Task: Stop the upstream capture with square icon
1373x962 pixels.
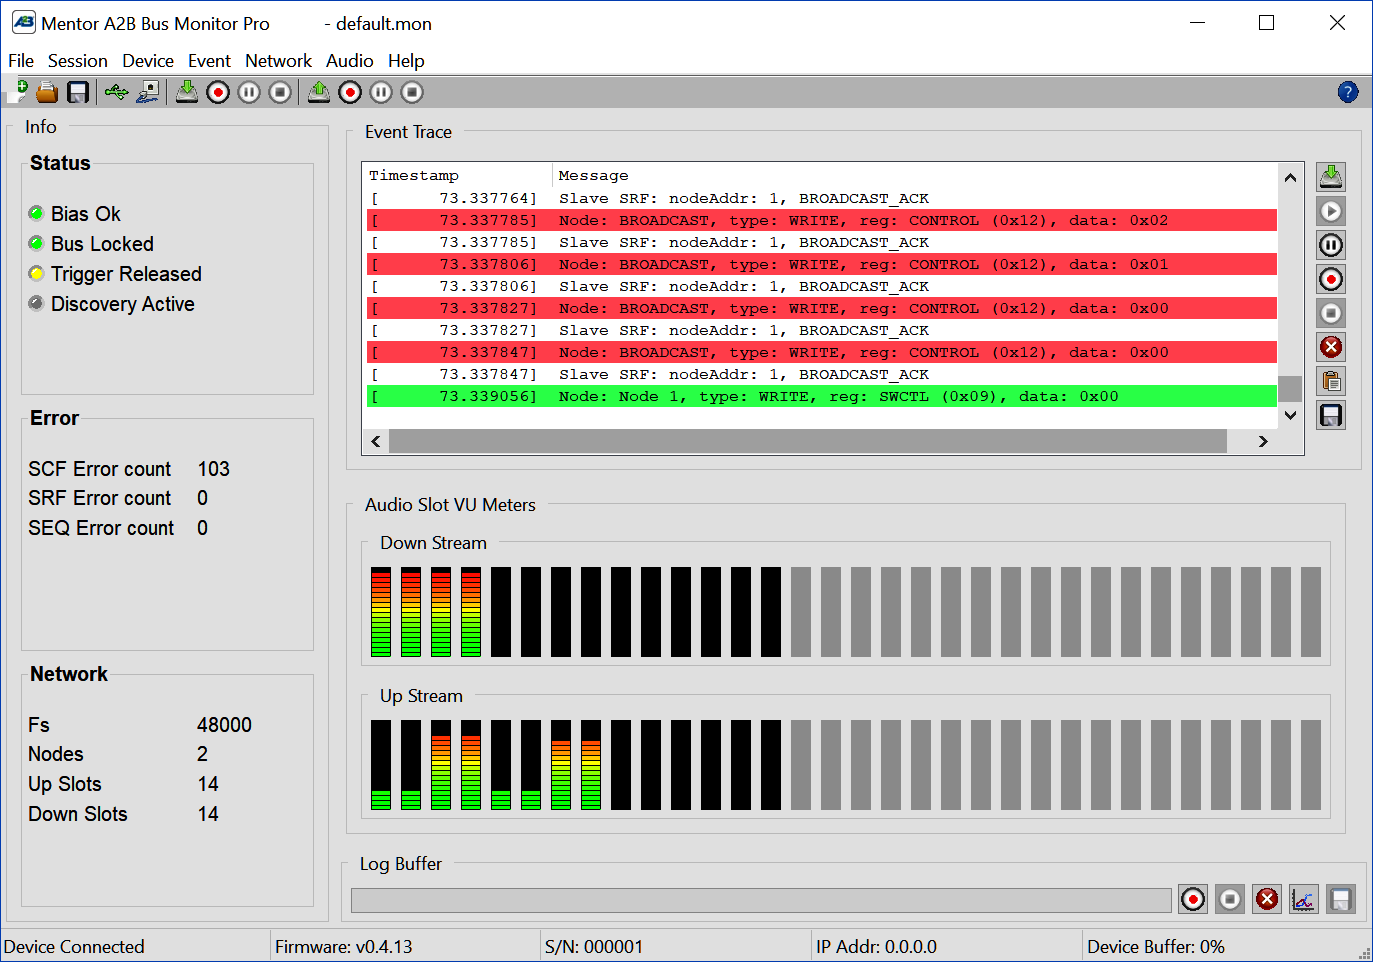Action: pos(410,91)
